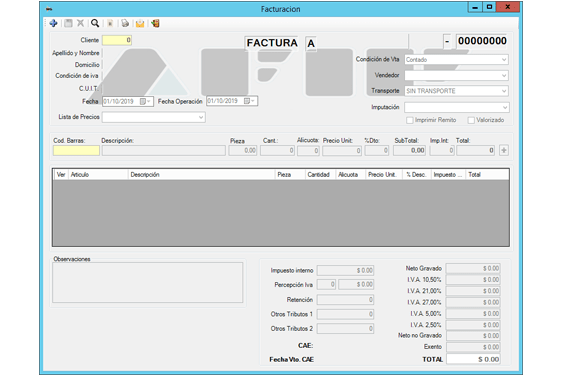Expand the Condición de Vta dropdown
This screenshot has width=563, height=375.
pos(504,60)
